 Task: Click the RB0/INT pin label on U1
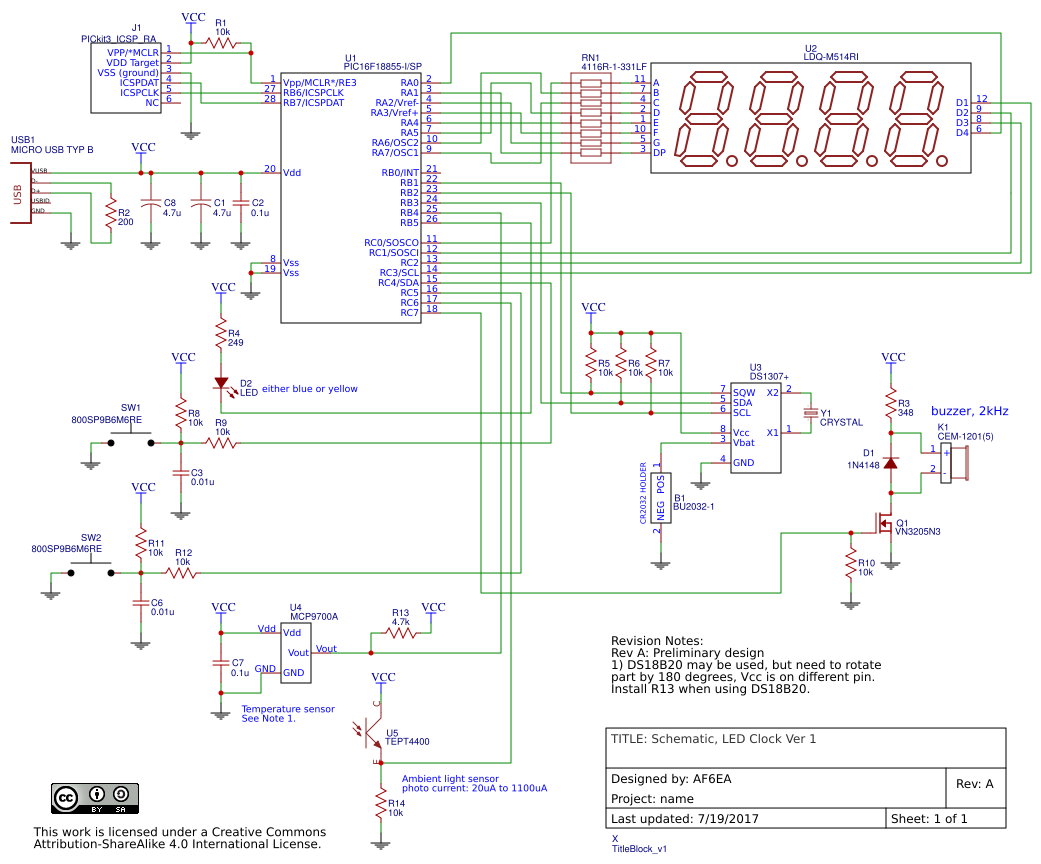400,172
